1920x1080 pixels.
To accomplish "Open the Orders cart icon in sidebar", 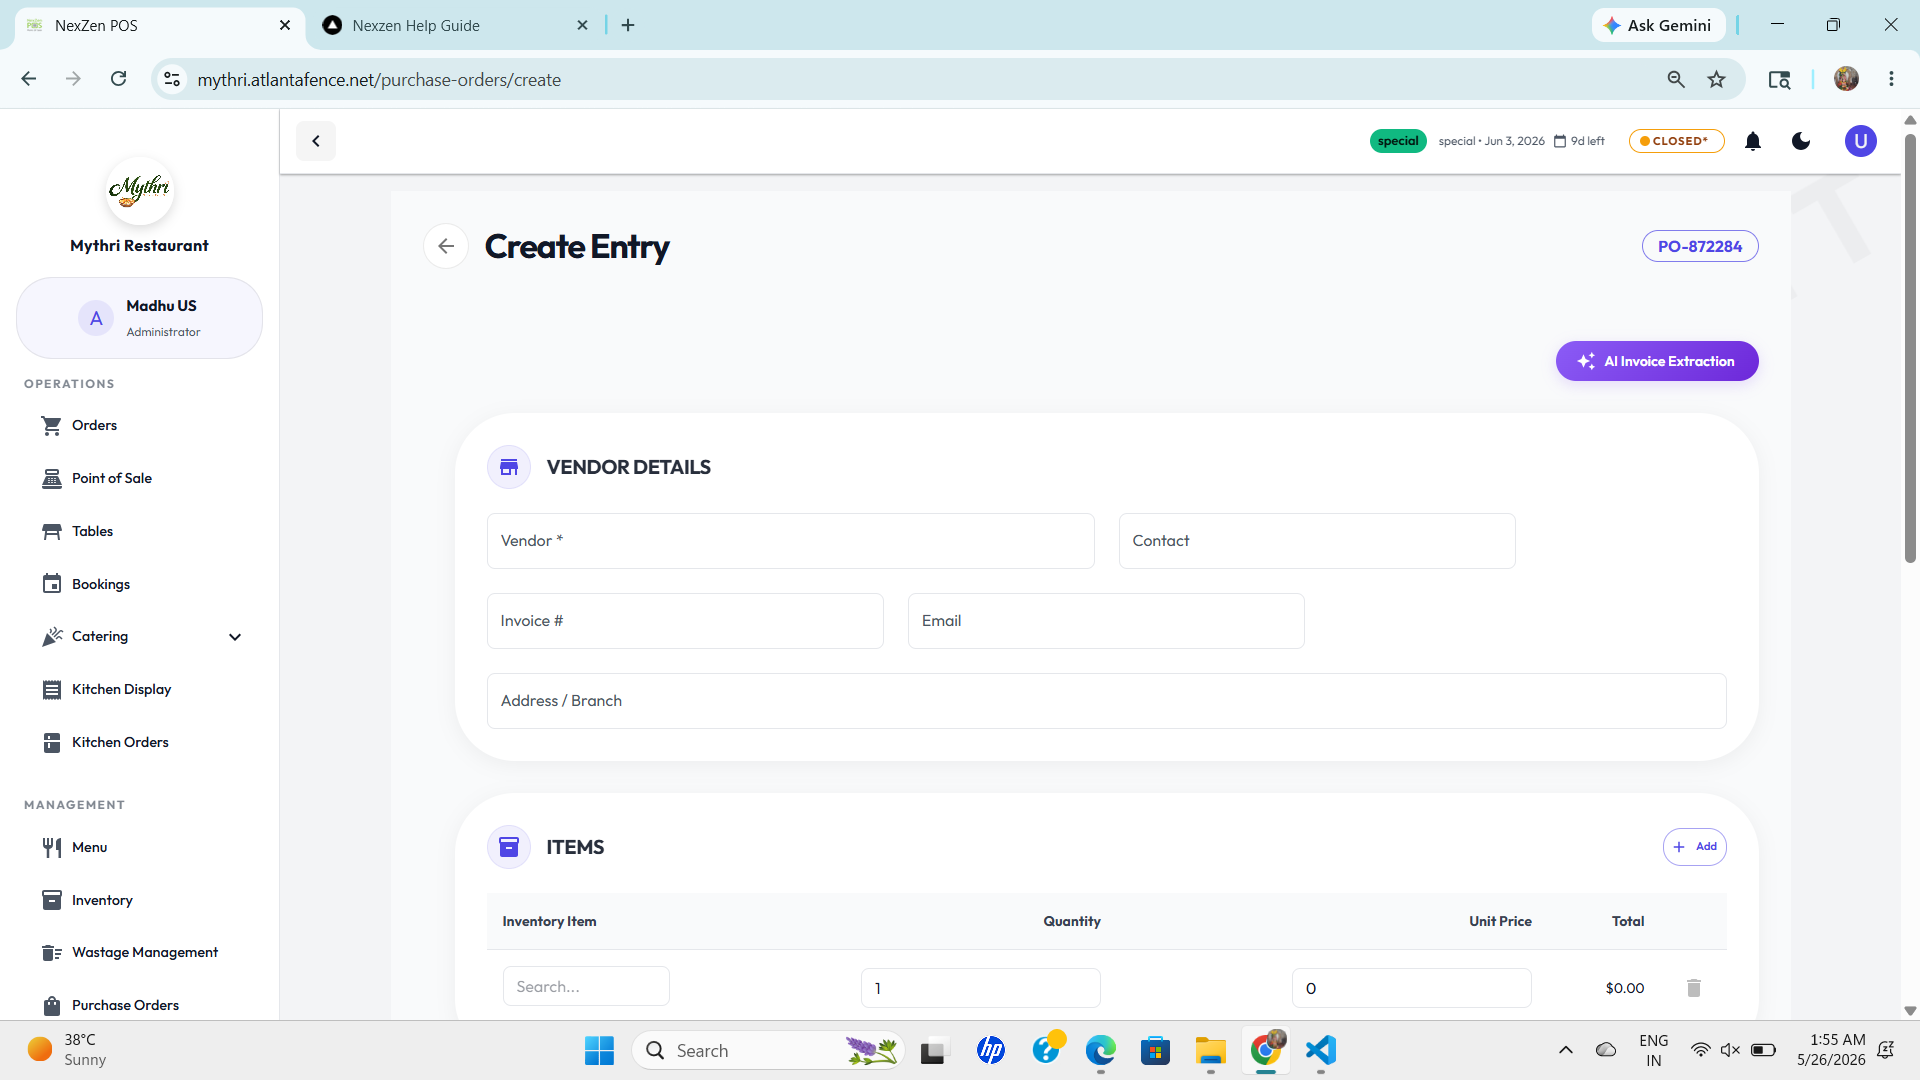I will point(52,426).
